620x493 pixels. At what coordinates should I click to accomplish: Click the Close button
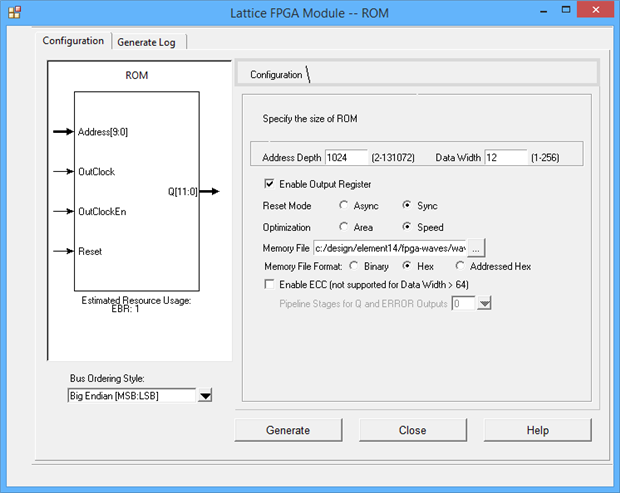(413, 430)
